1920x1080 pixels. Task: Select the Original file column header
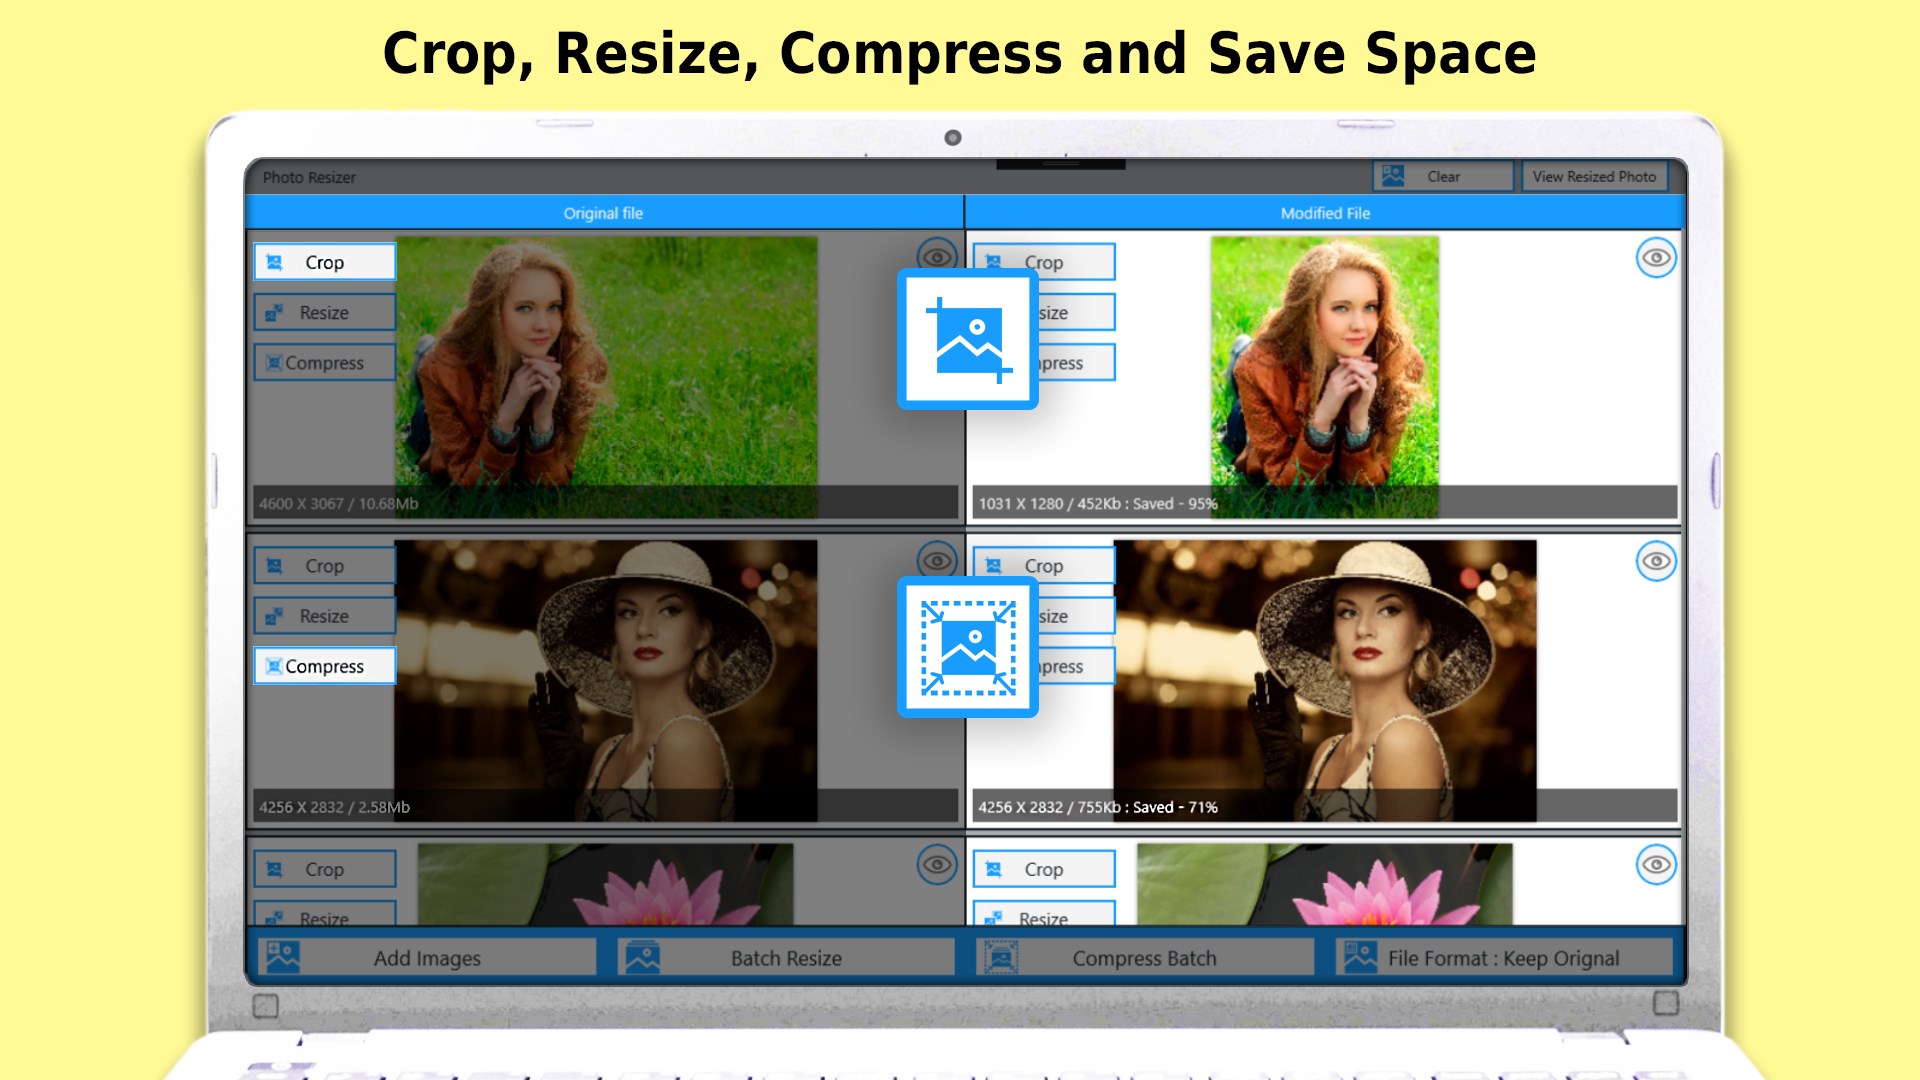pos(603,213)
